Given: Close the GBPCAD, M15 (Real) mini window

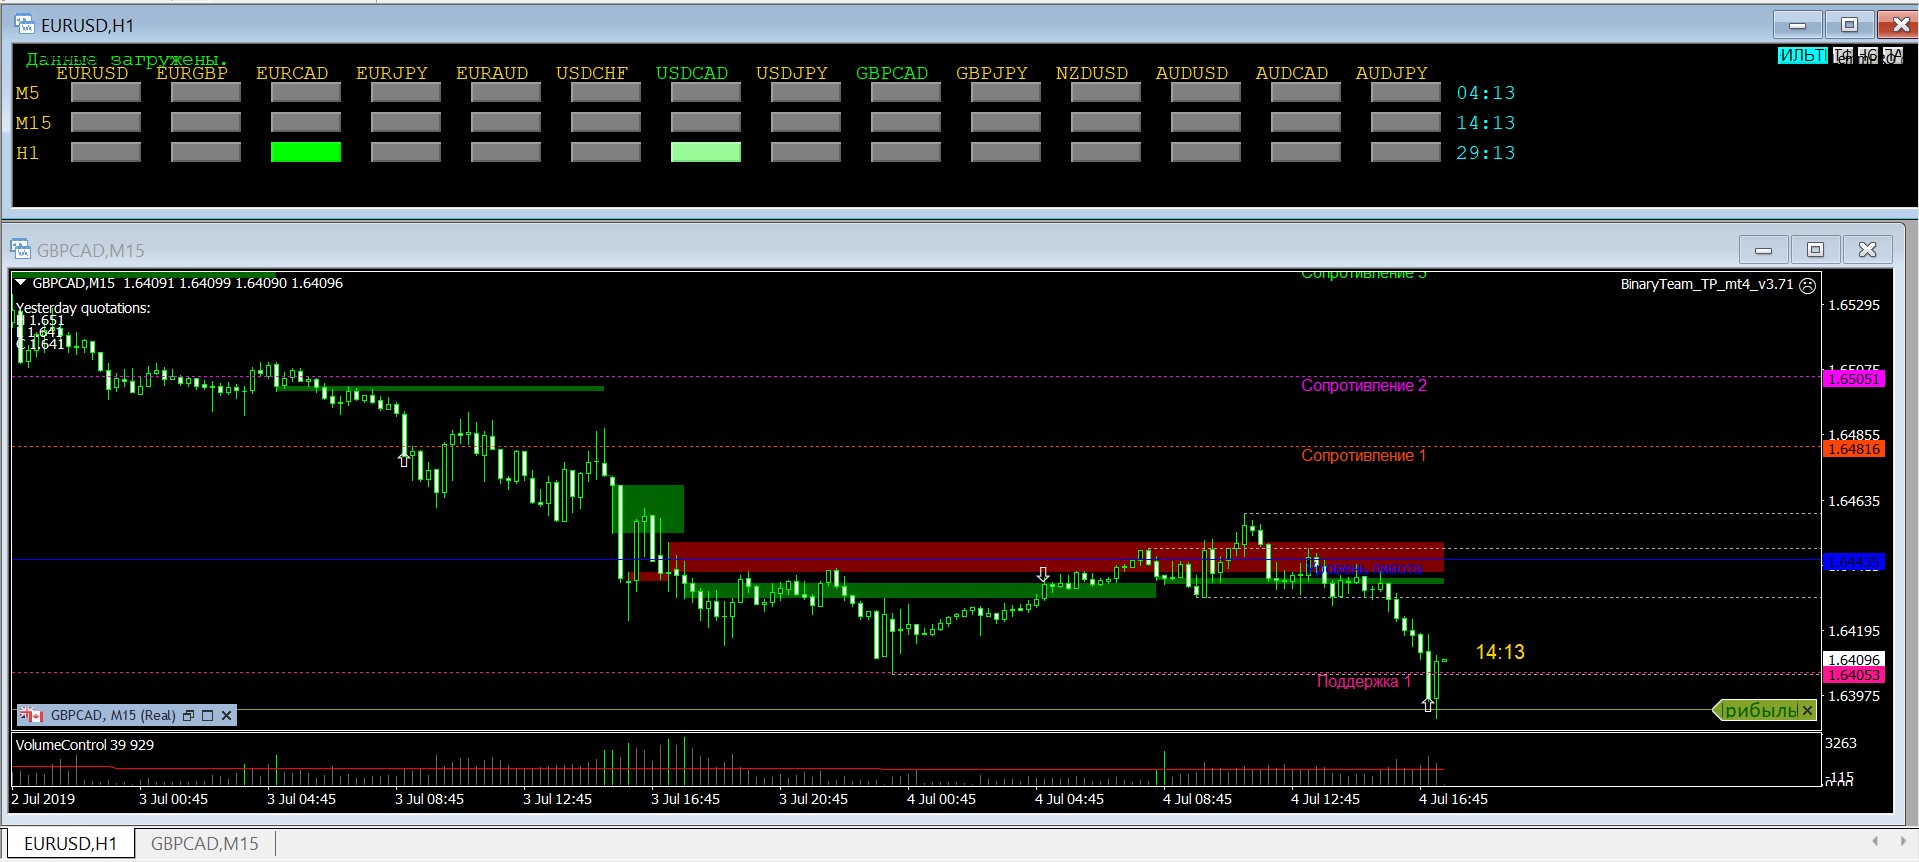Looking at the screenshot, I should (x=227, y=715).
